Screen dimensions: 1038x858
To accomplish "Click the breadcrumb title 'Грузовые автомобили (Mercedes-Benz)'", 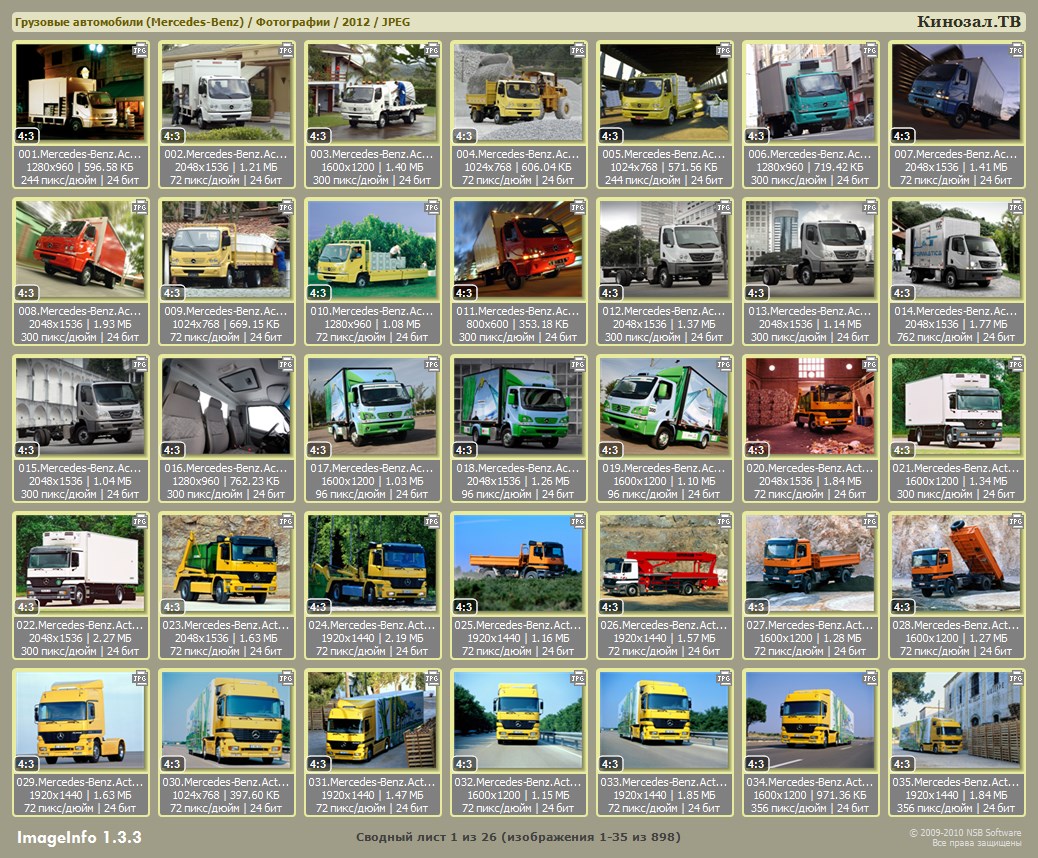I will pos(130,22).
